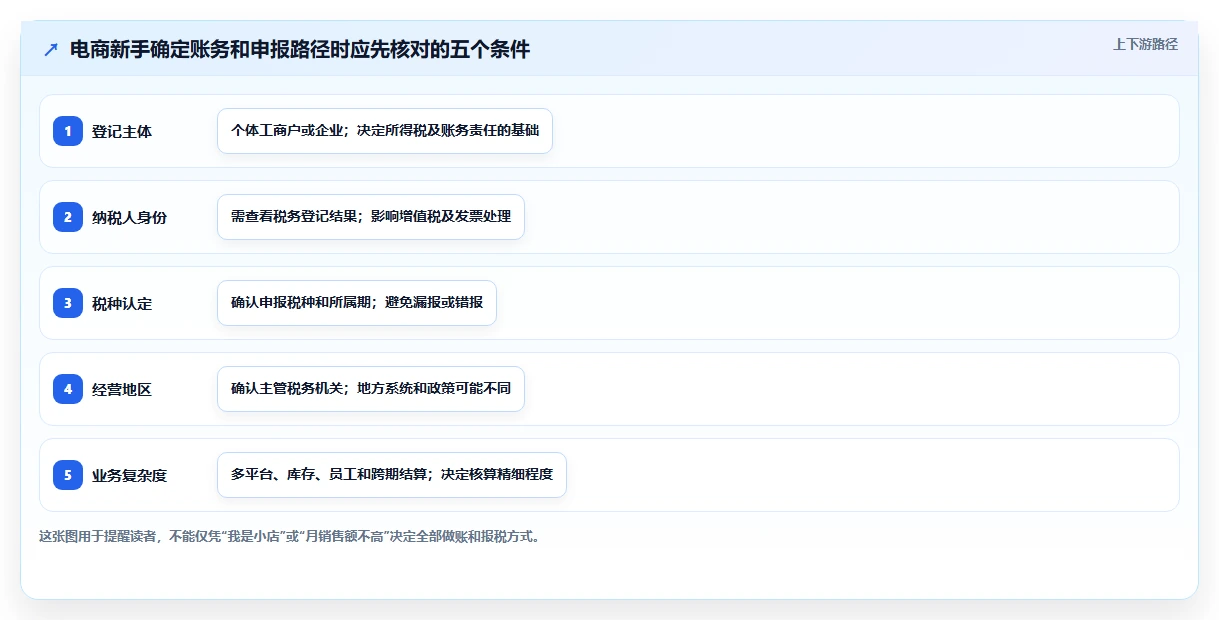Select number badge 1 for 登记主体

(x=68, y=131)
